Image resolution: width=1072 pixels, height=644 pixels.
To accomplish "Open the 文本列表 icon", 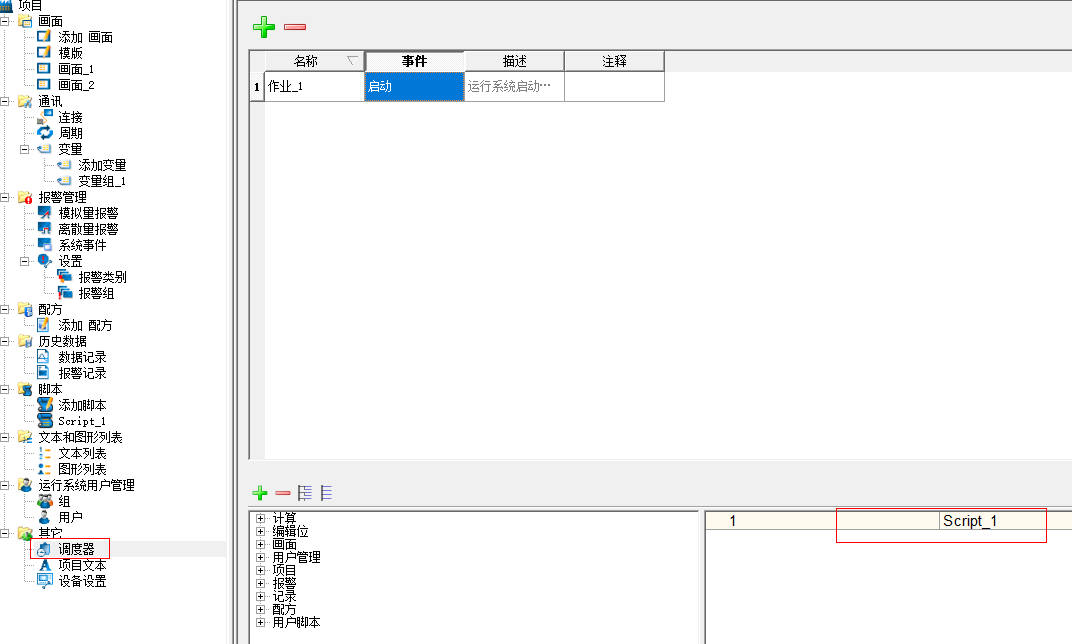I will (x=44, y=453).
